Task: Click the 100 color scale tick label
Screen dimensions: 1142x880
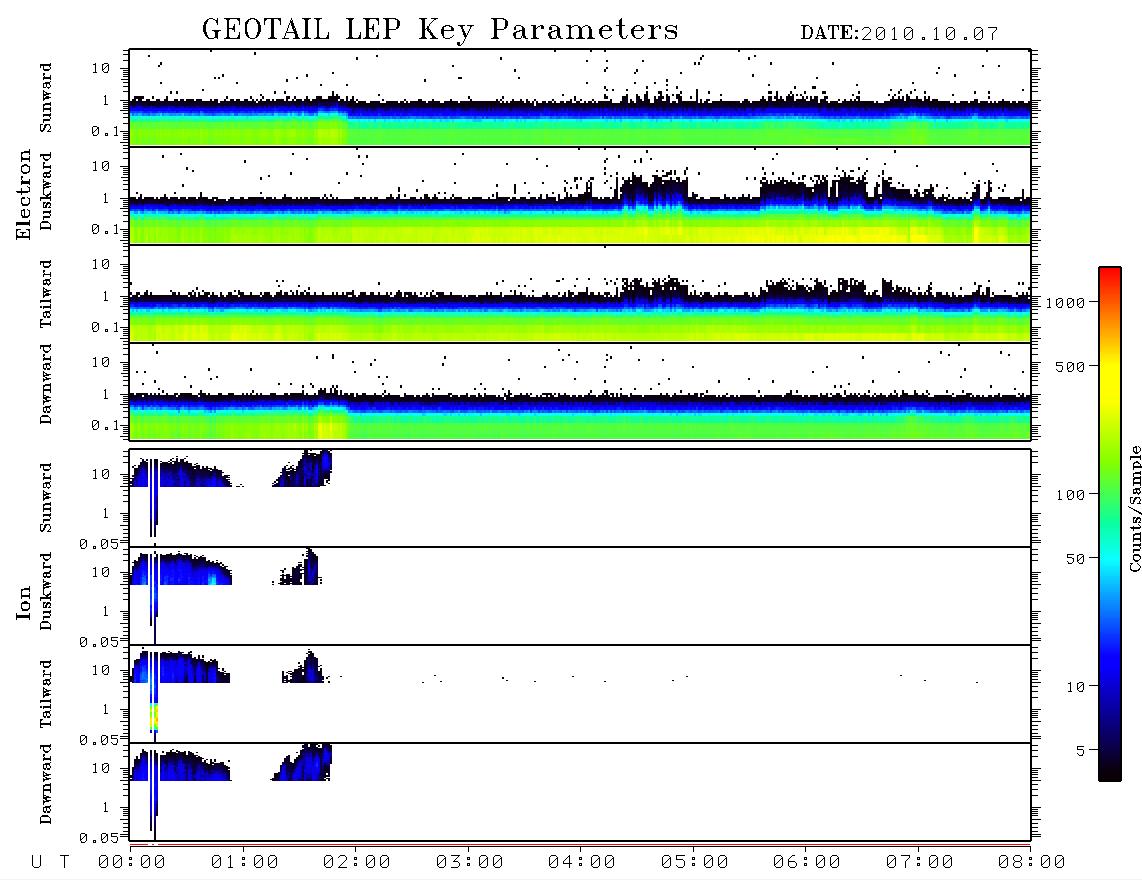Action: coord(1070,495)
